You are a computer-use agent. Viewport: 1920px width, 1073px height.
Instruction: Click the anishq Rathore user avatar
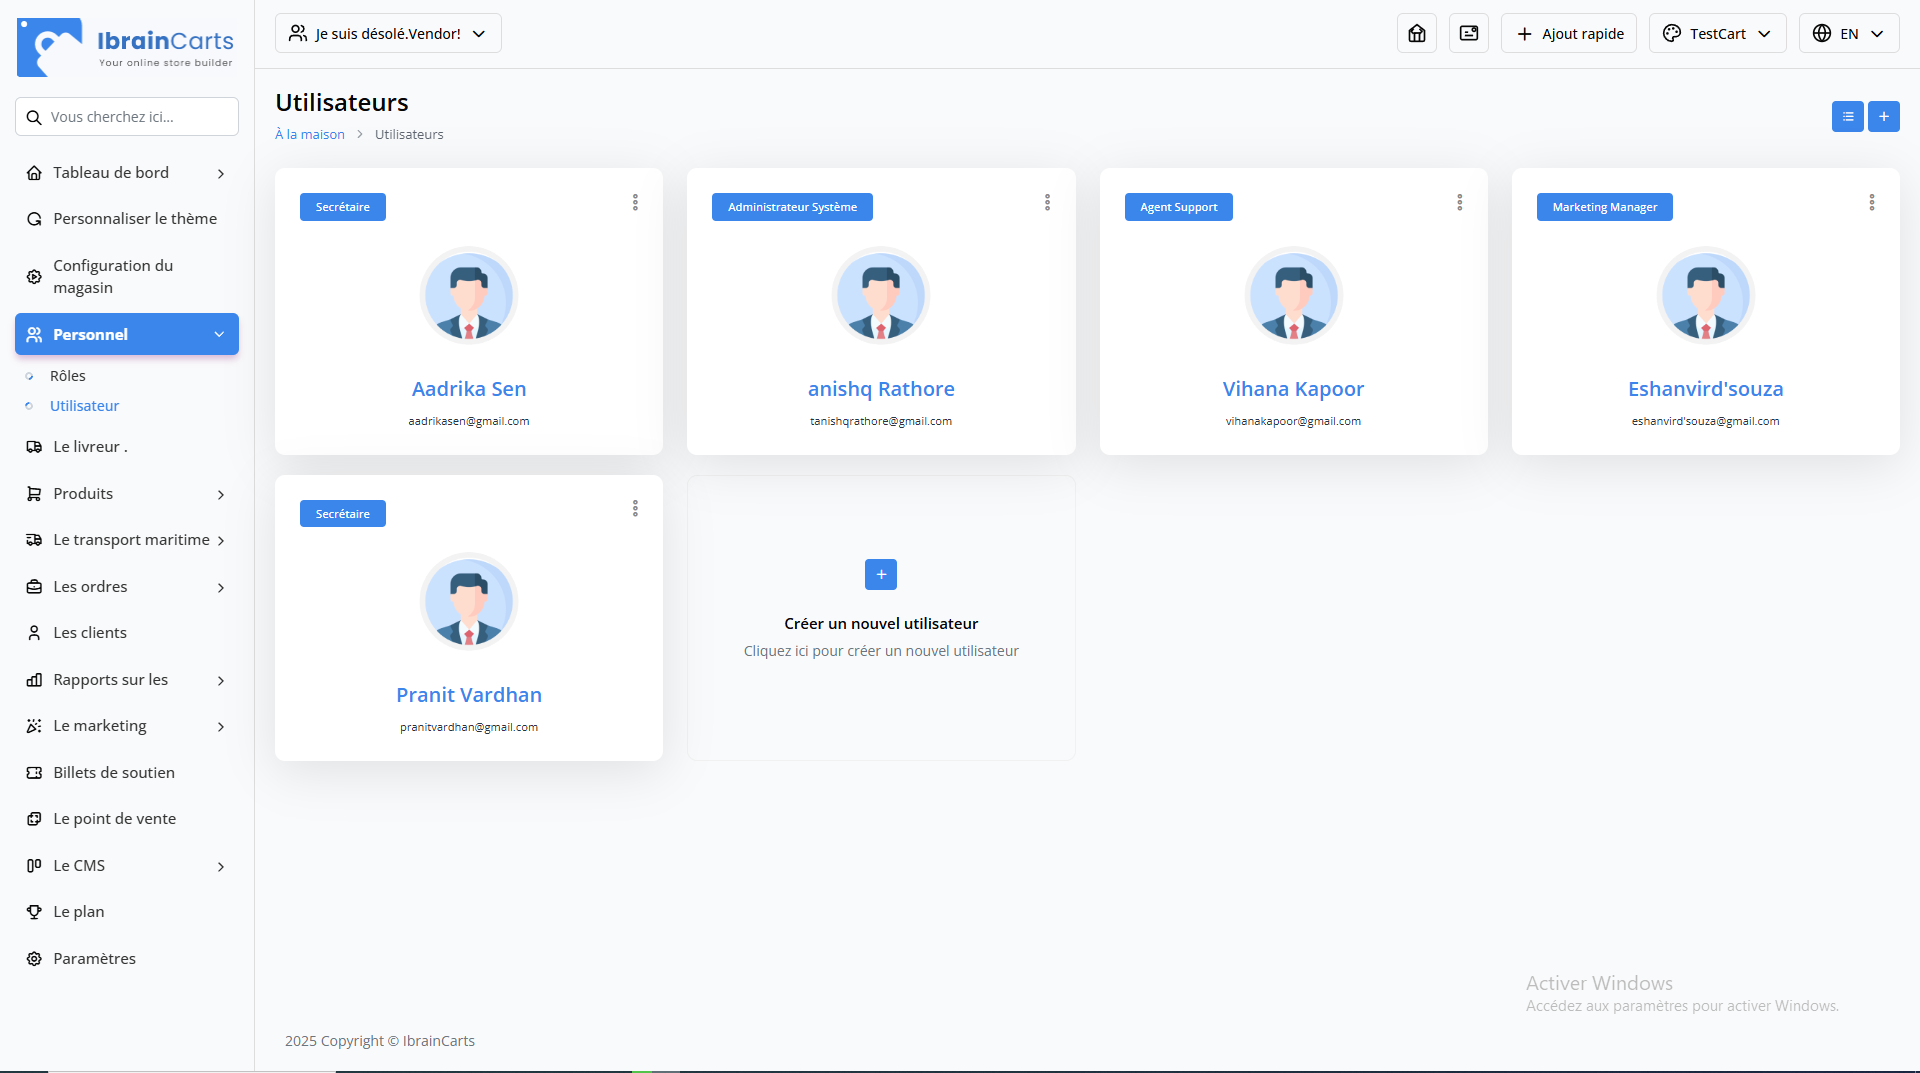tap(880, 296)
